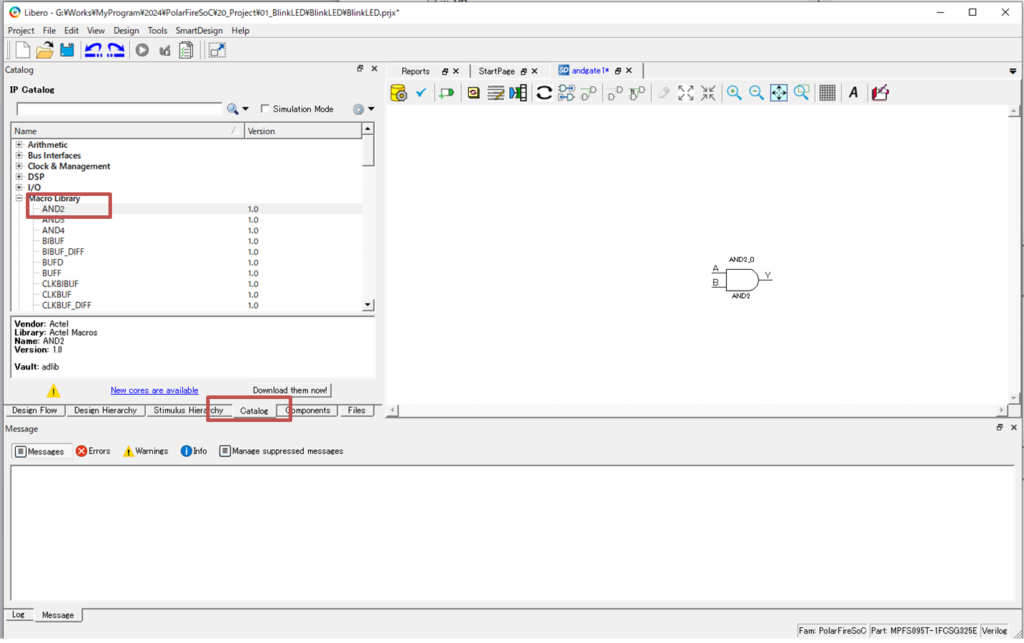Enable the Simulation Mode checkbox
1024x643 pixels.
coord(265,109)
